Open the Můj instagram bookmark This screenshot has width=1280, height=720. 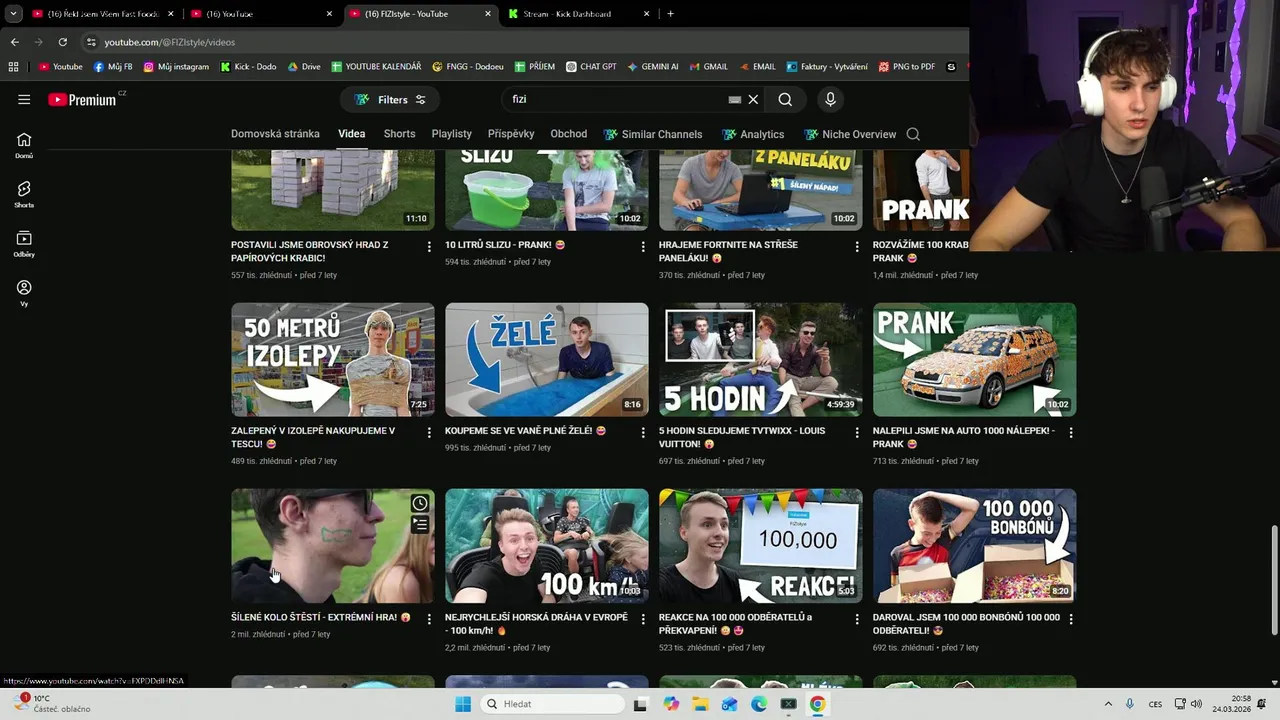176,67
